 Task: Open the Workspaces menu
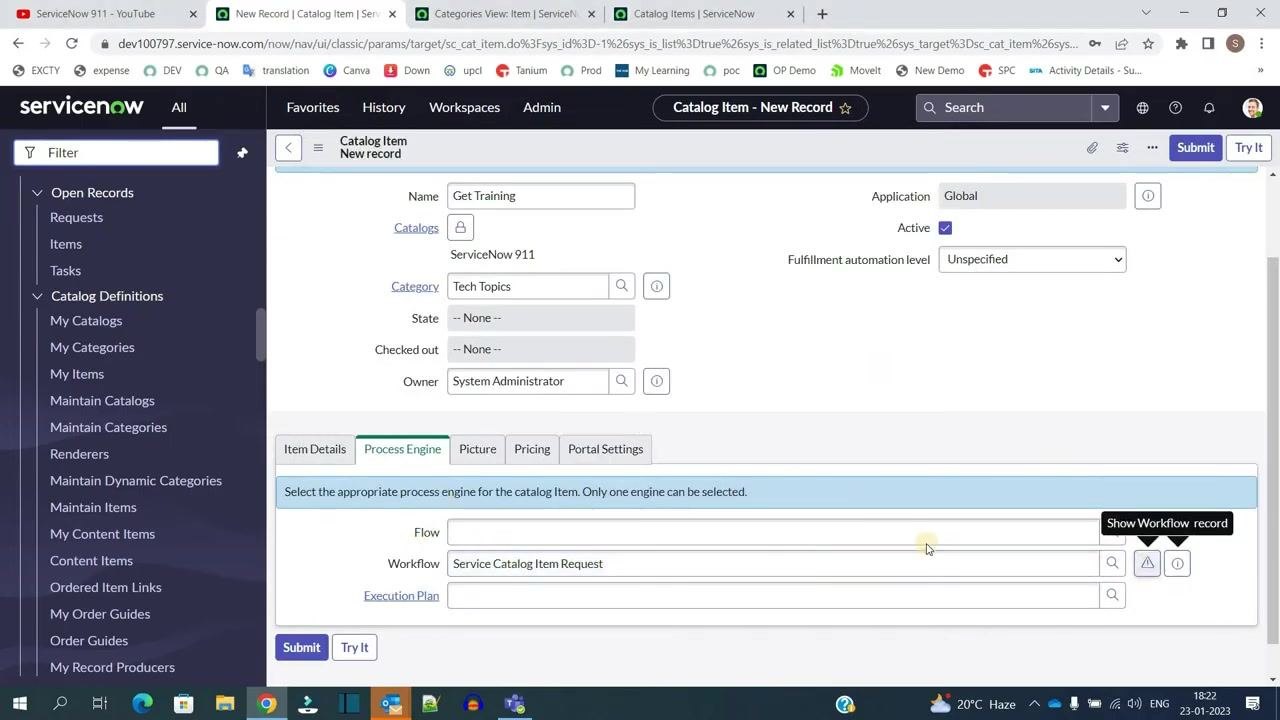pyautogui.click(x=464, y=108)
